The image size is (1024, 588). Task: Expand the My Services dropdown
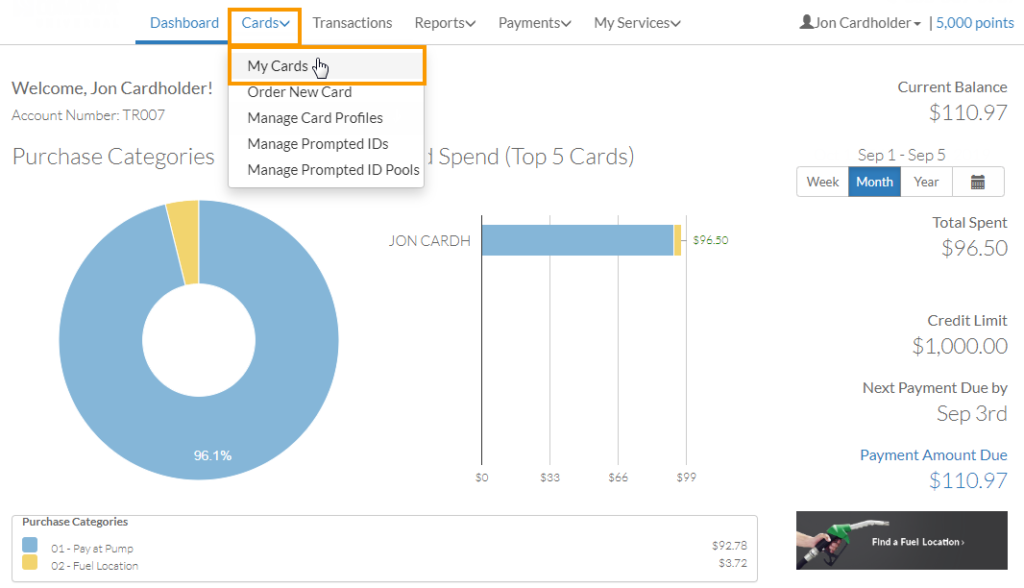[x=637, y=23]
